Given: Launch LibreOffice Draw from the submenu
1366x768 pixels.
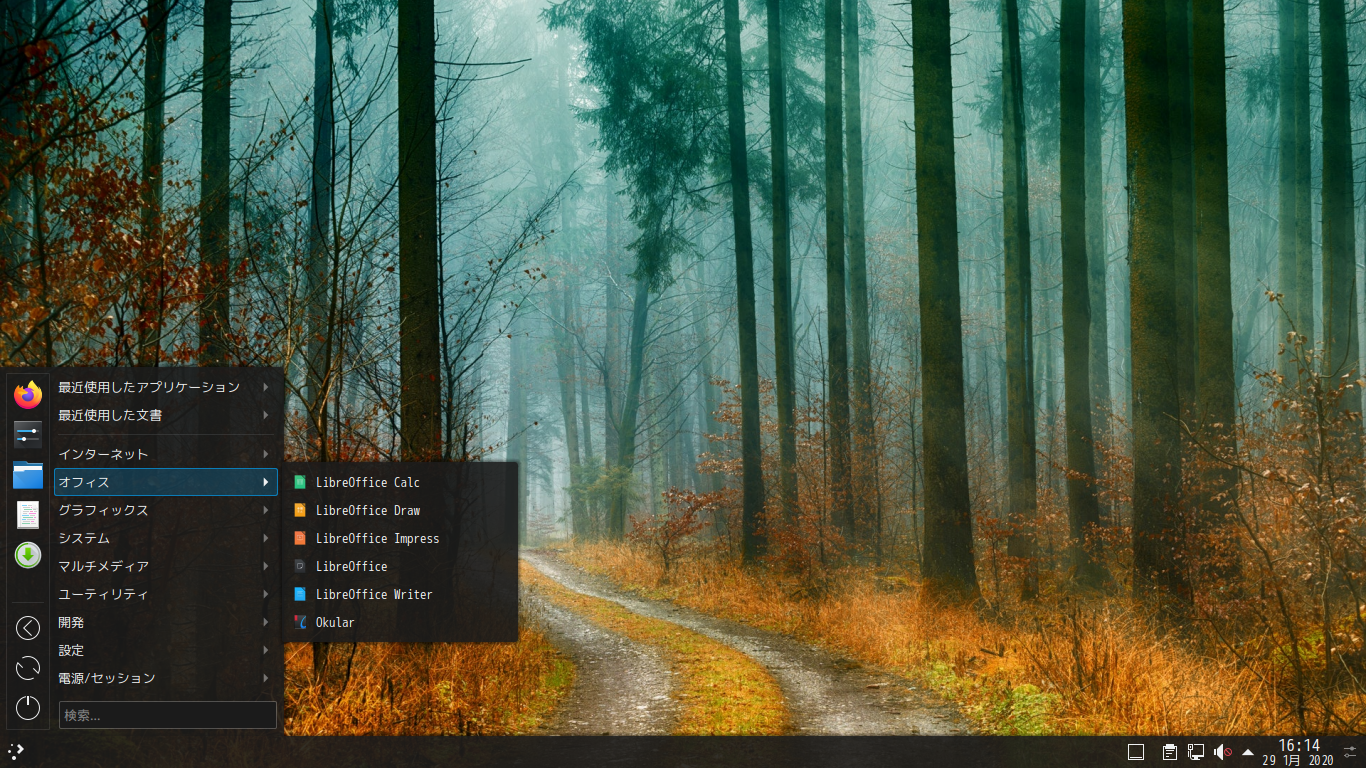Looking at the screenshot, I should click(401, 510).
